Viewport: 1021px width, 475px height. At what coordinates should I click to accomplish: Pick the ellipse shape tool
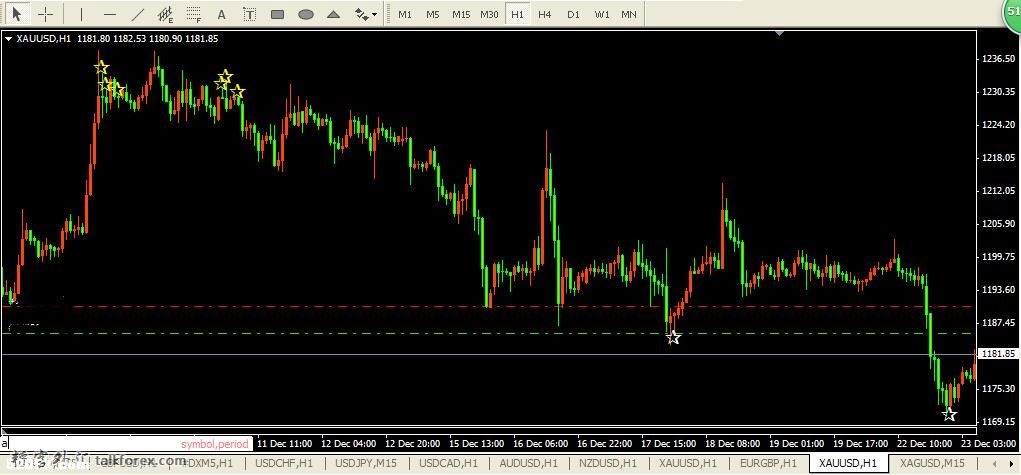(x=305, y=14)
